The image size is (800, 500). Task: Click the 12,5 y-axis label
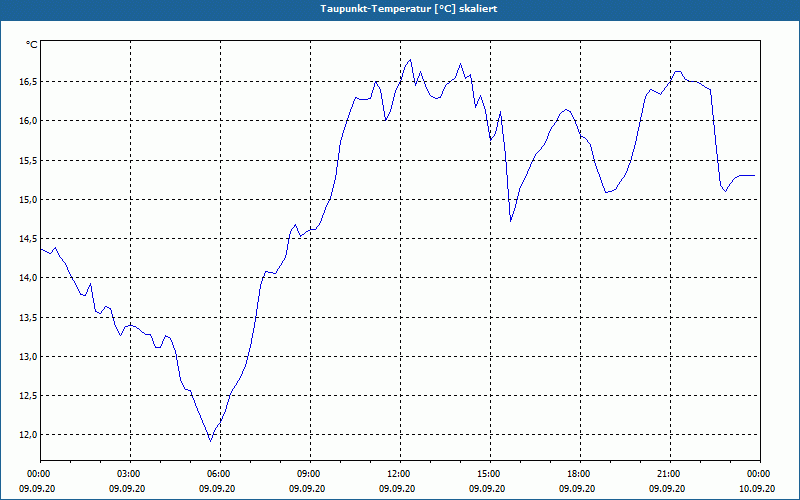click(28, 396)
